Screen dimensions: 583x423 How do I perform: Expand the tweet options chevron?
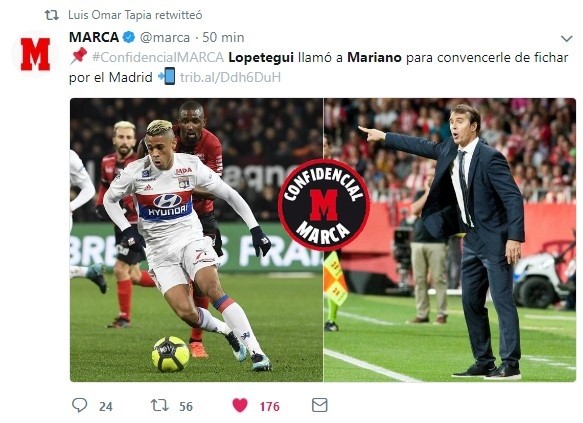click(566, 38)
